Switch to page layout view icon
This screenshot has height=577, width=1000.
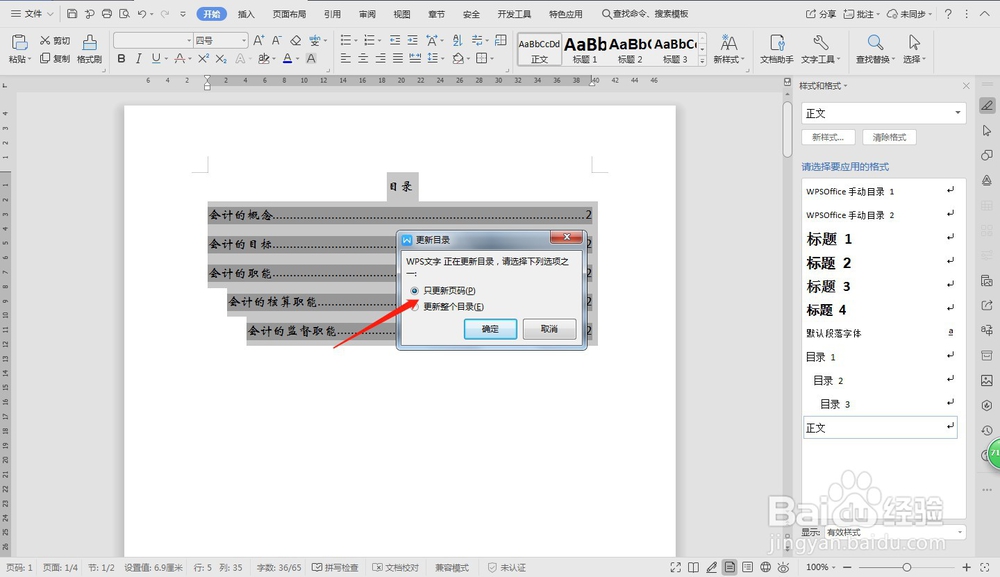(730, 567)
